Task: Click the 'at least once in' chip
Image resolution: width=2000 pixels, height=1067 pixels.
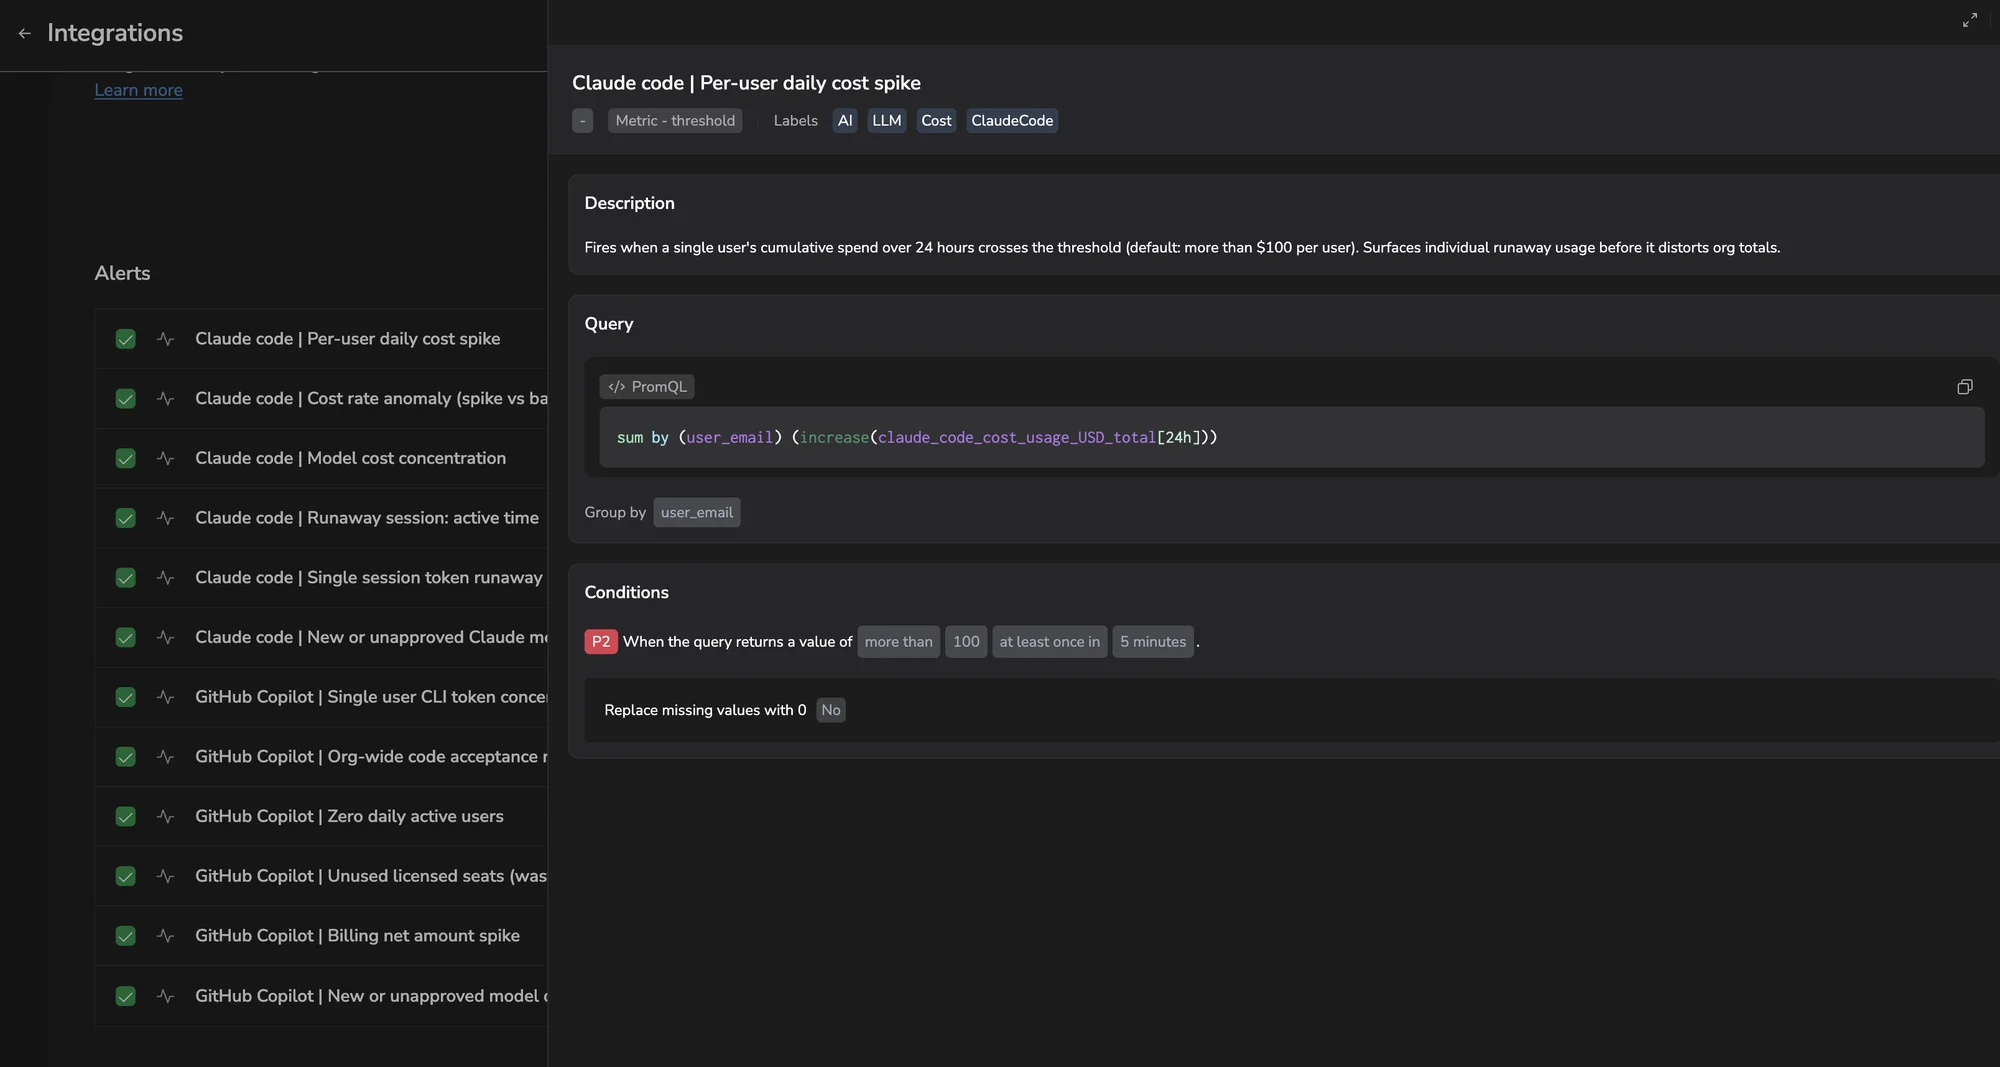Action: pos(1049,642)
